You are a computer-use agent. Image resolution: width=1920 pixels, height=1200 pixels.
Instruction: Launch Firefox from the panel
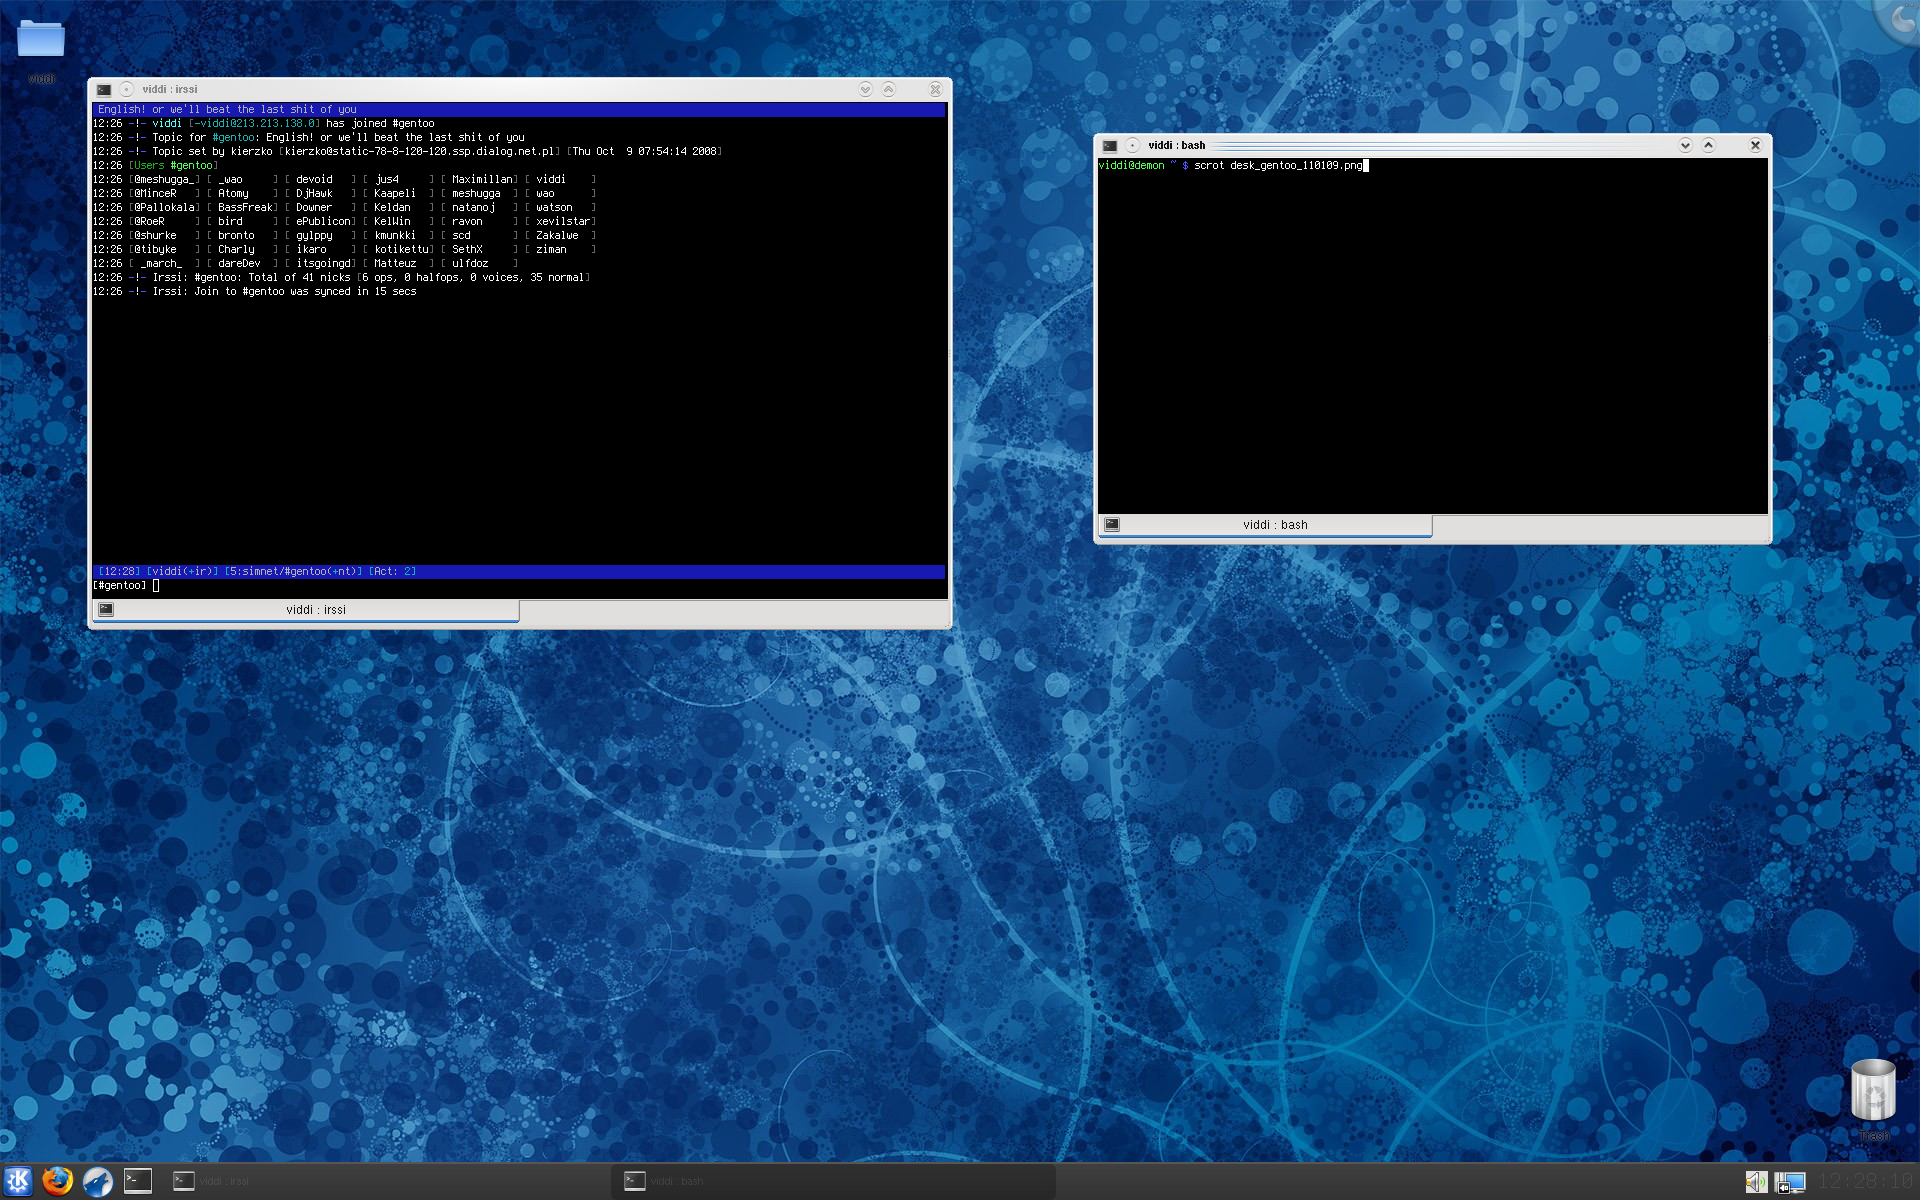tap(58, 1181)
